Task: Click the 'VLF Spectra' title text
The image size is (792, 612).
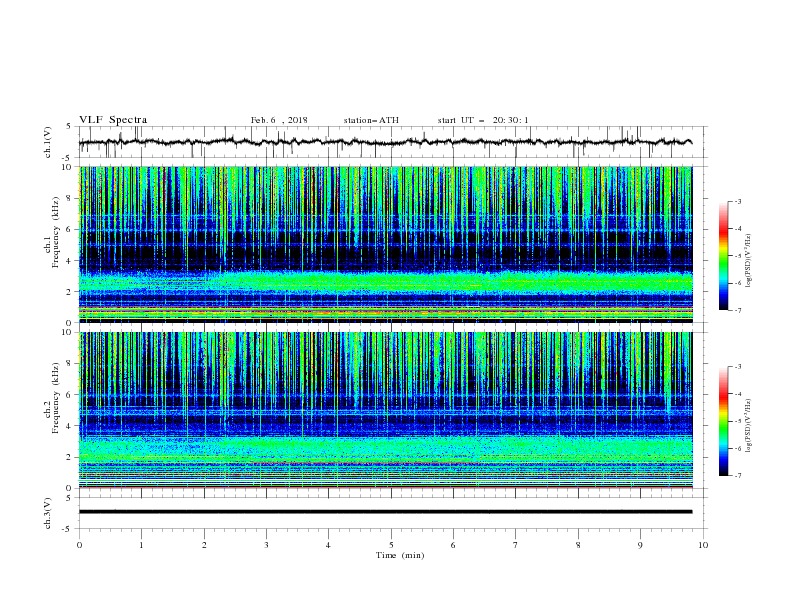Action: [x=113, y=120]
